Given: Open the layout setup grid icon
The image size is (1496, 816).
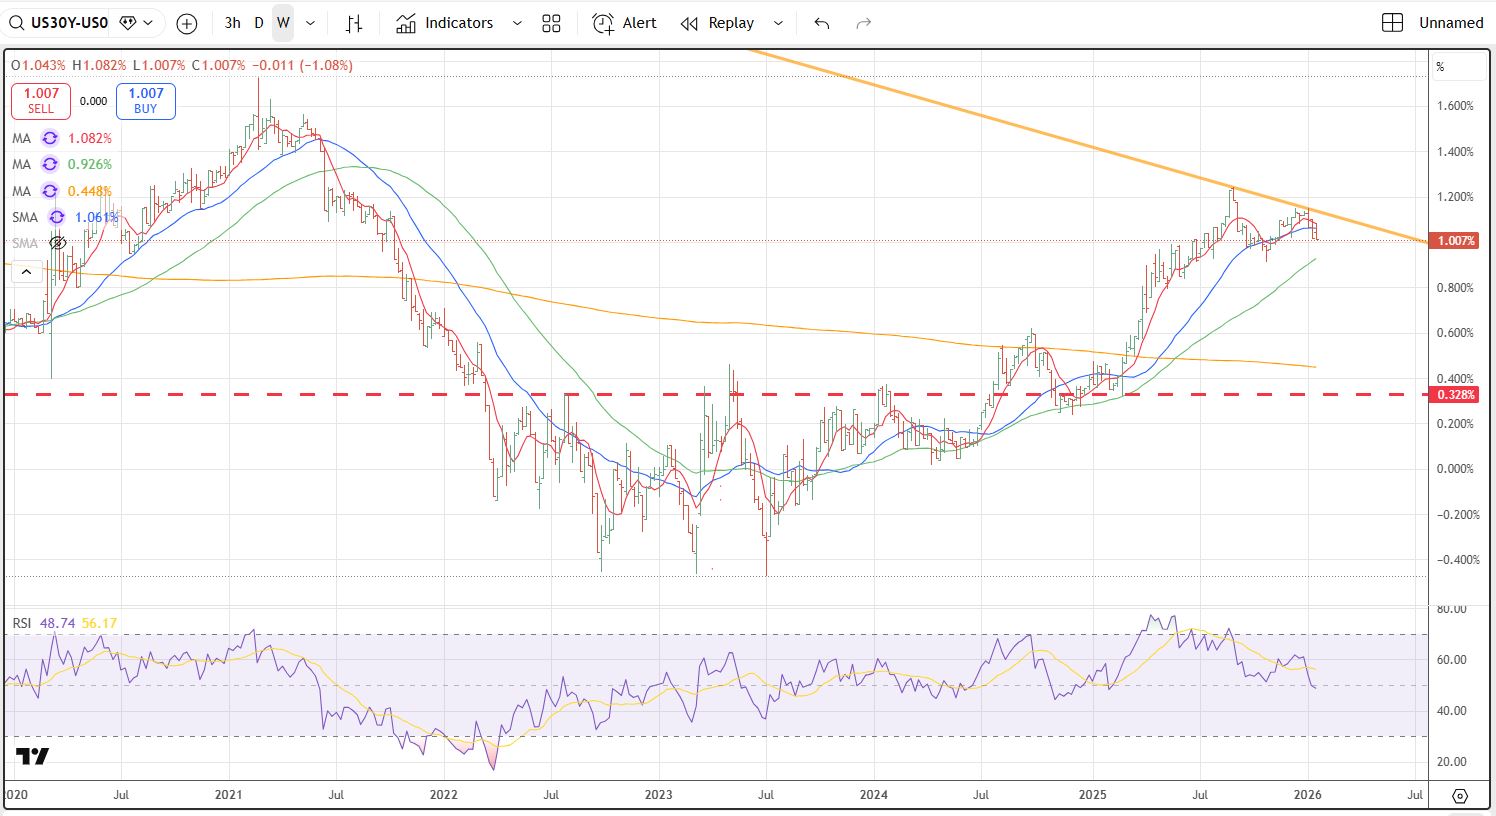Looking at the screenshot, I should [x=1392, y=23].
